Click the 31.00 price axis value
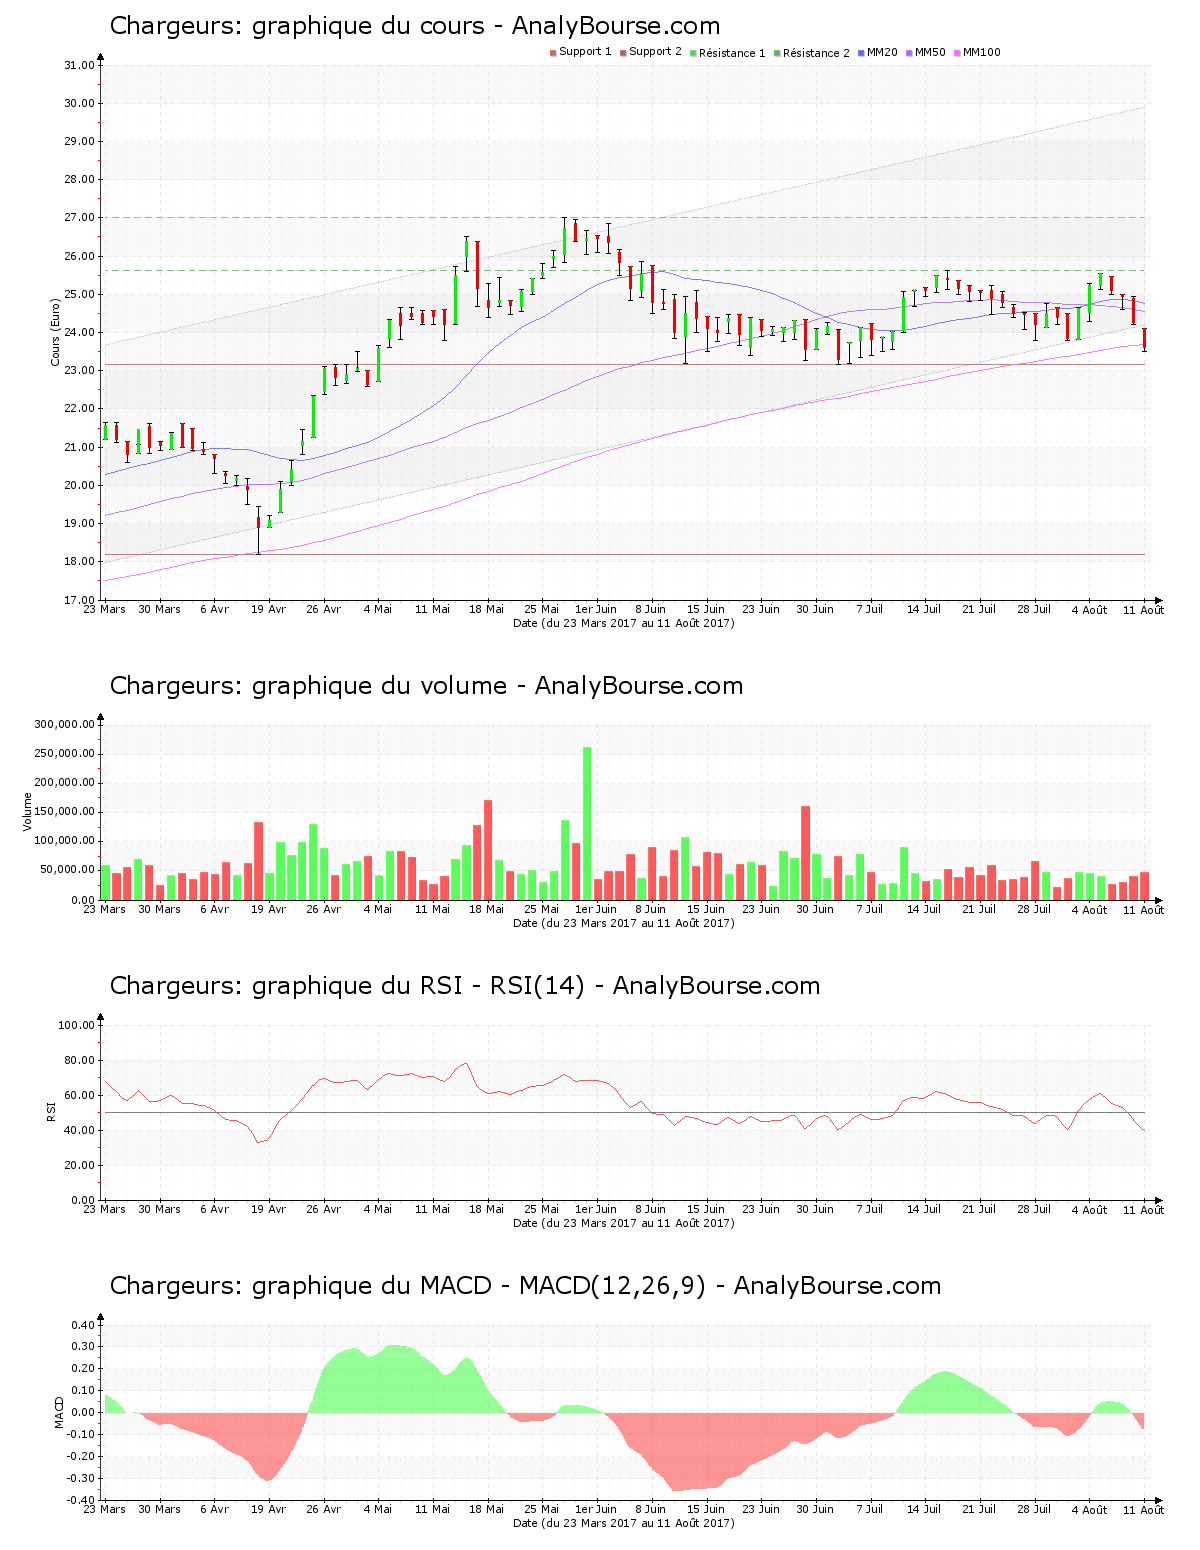 tap(79, 65)
